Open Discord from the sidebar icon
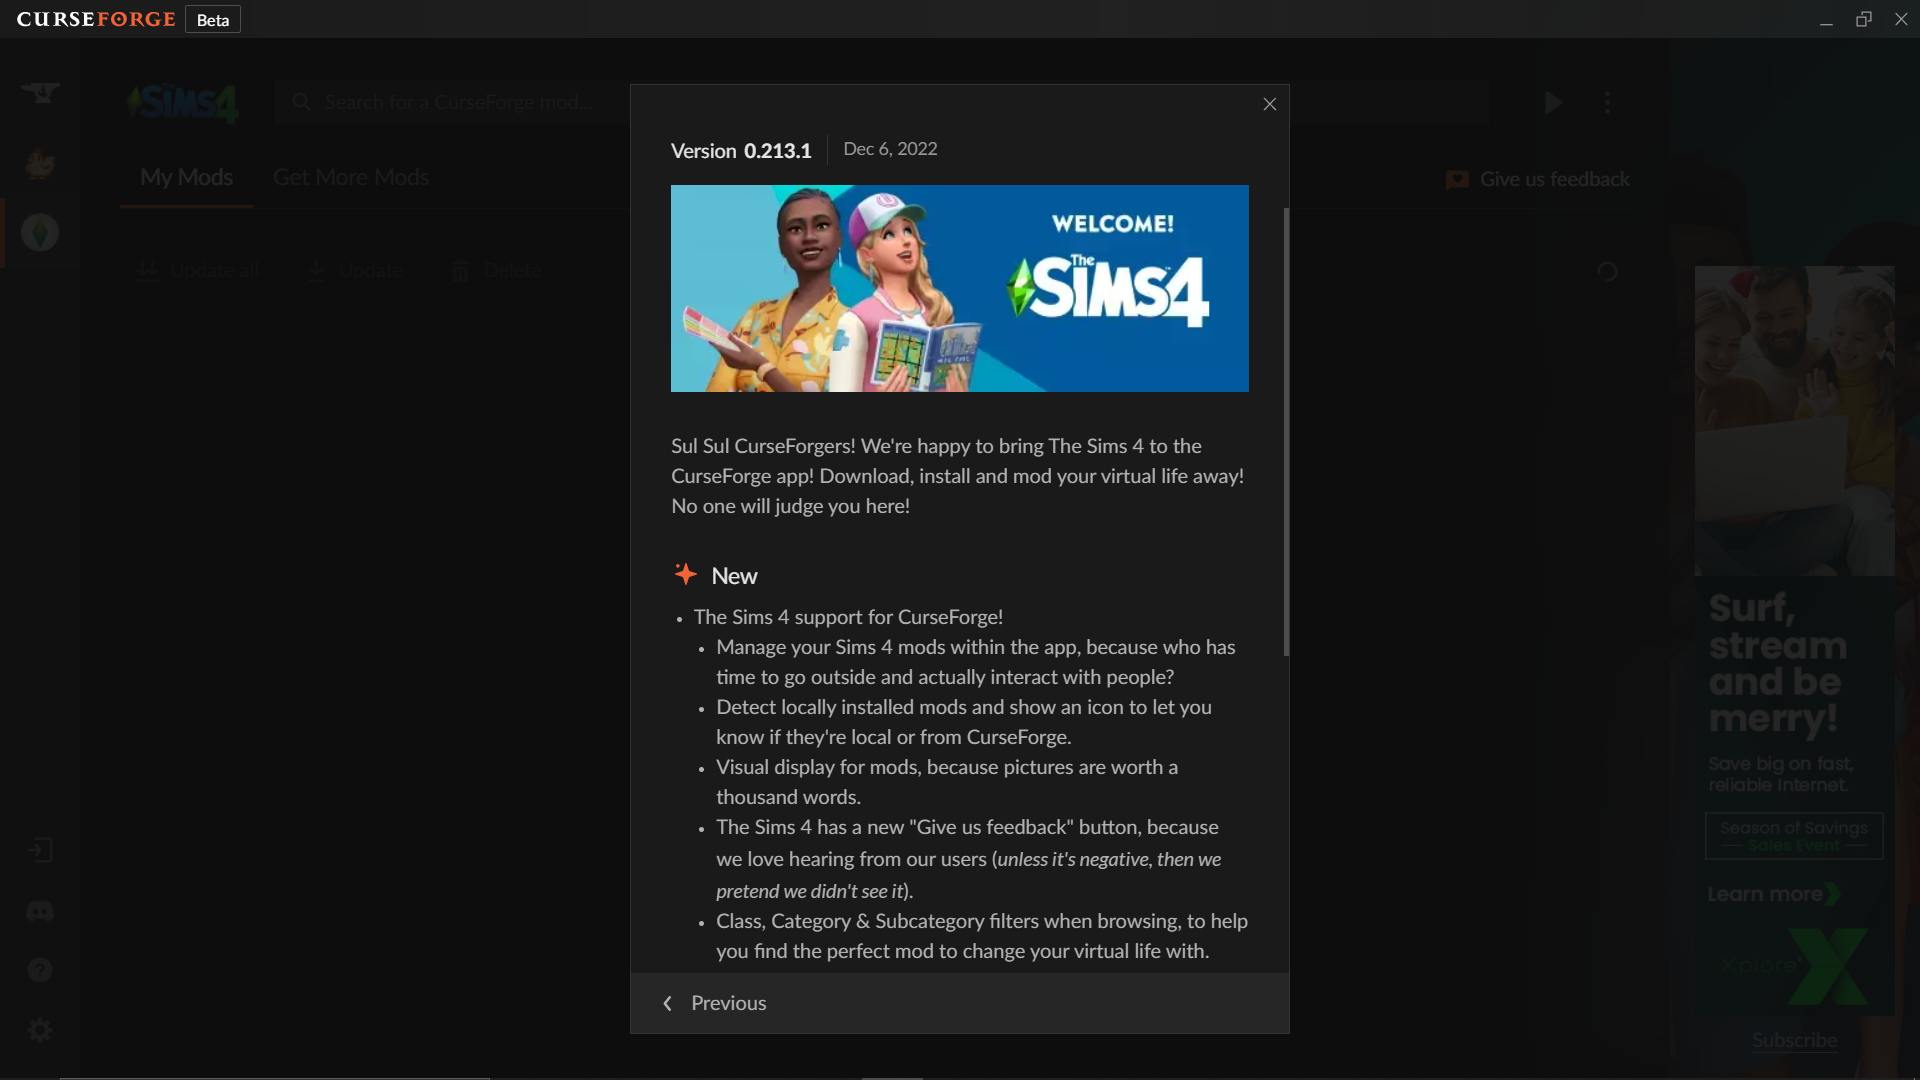The width and height of the screenshot is (1920, 1080). coord(40,911)
